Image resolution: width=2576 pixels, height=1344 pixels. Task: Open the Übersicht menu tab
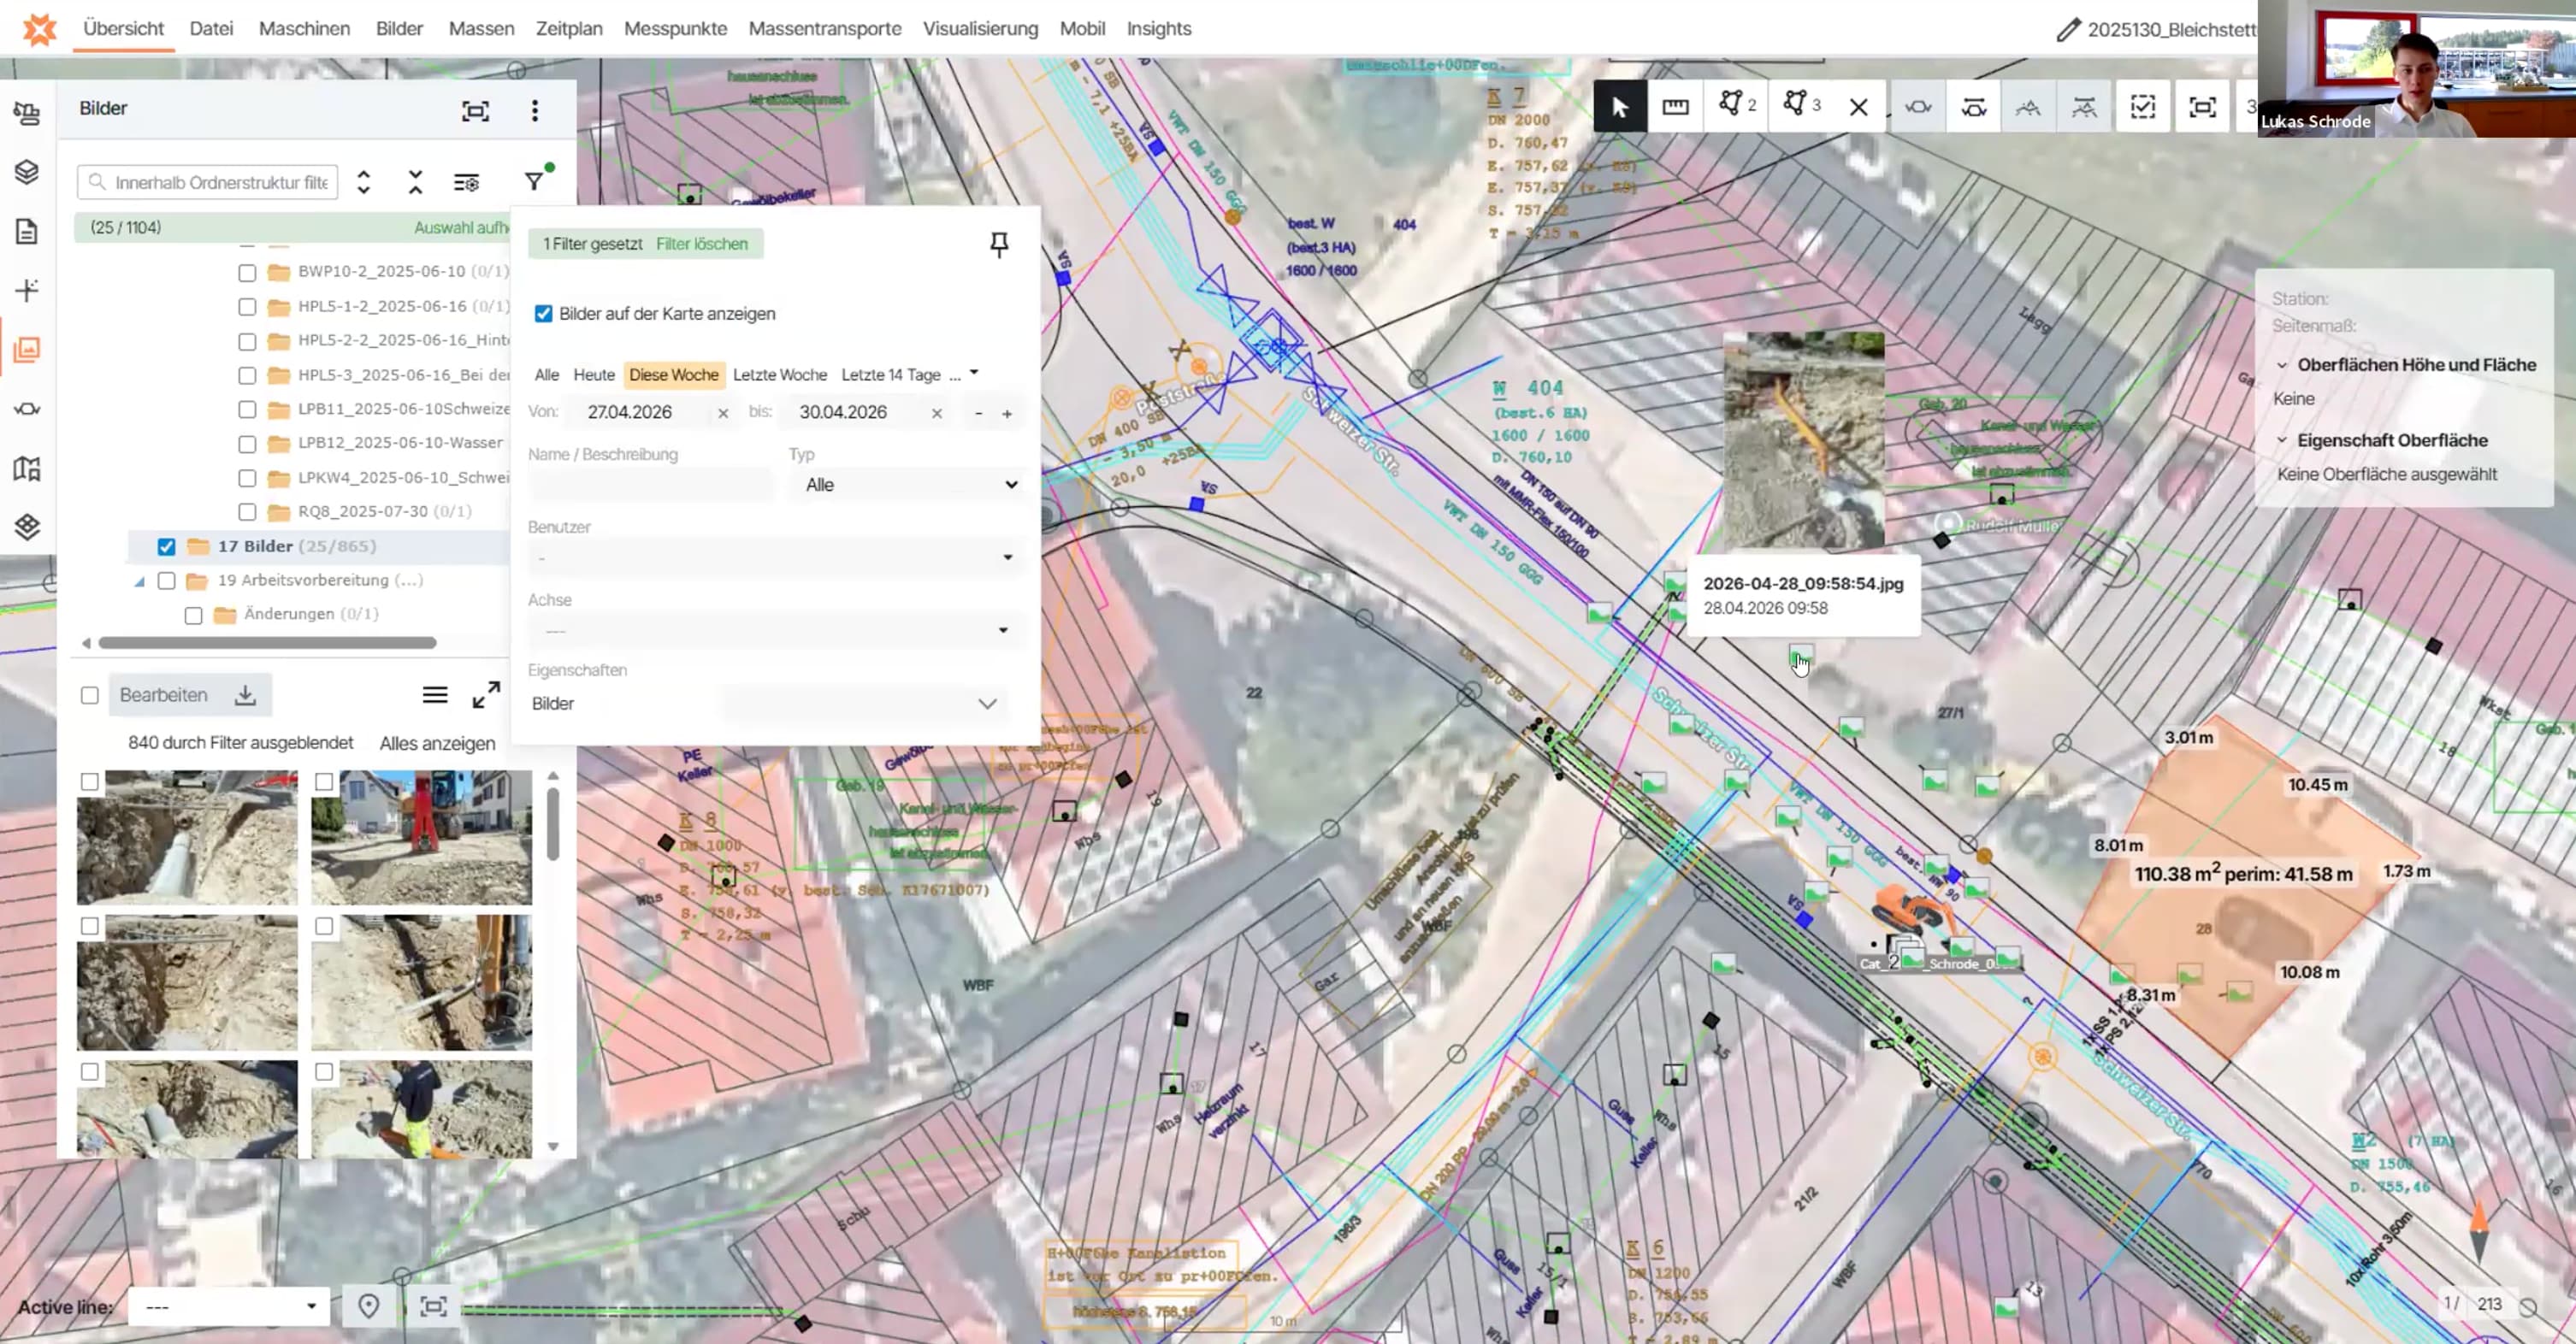123,29
